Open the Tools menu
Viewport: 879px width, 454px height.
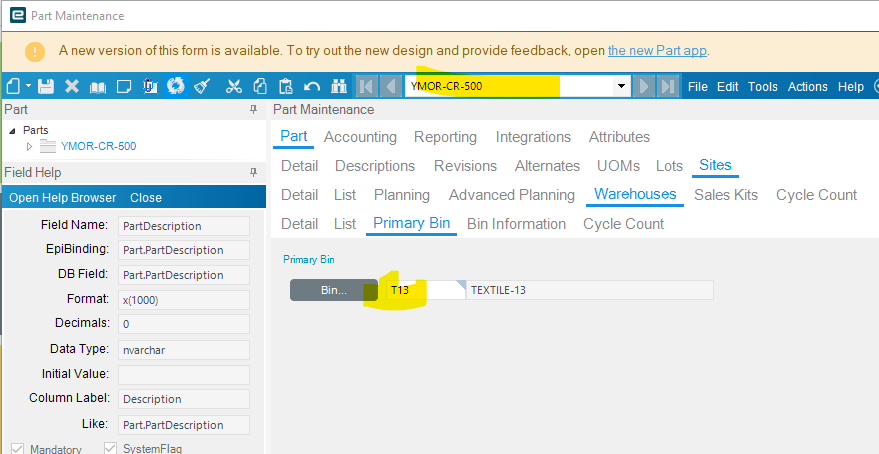coord(763,87)
